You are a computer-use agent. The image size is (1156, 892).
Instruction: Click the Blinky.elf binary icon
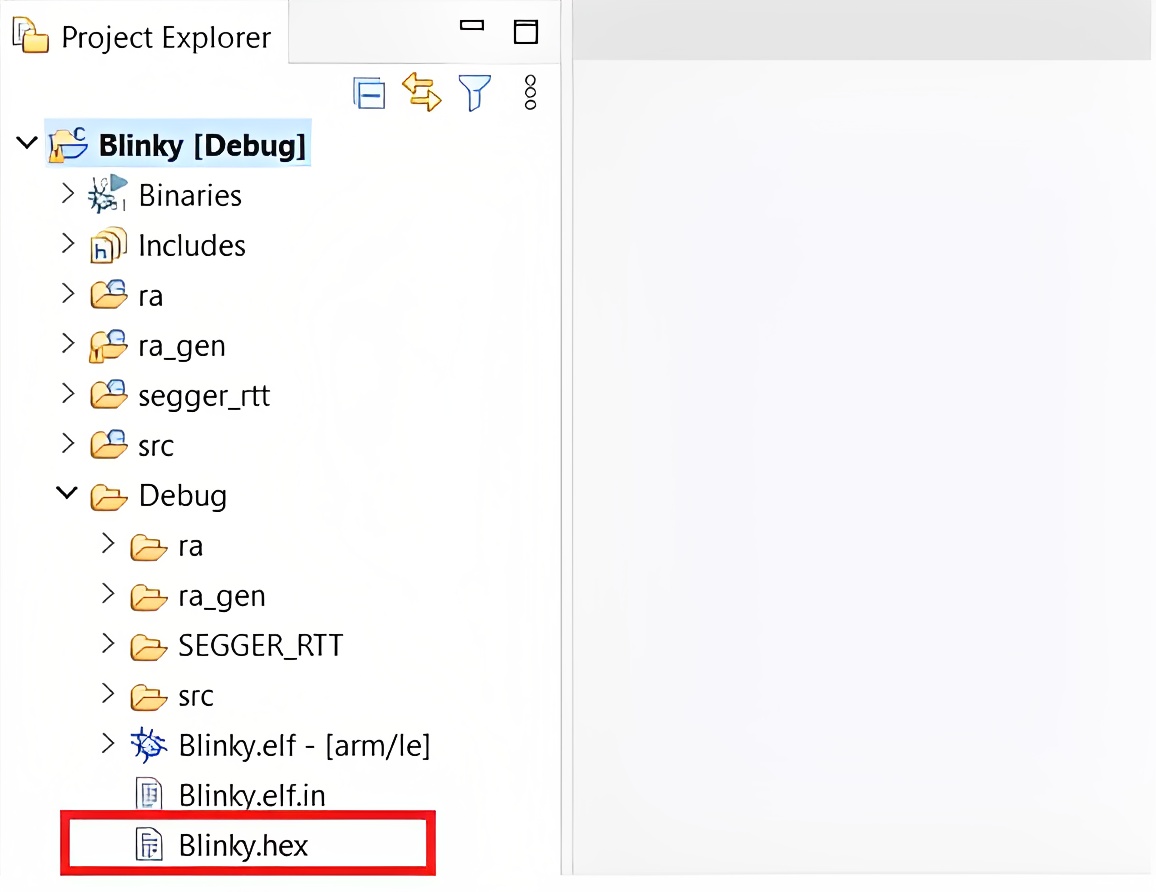click(149, 745)
